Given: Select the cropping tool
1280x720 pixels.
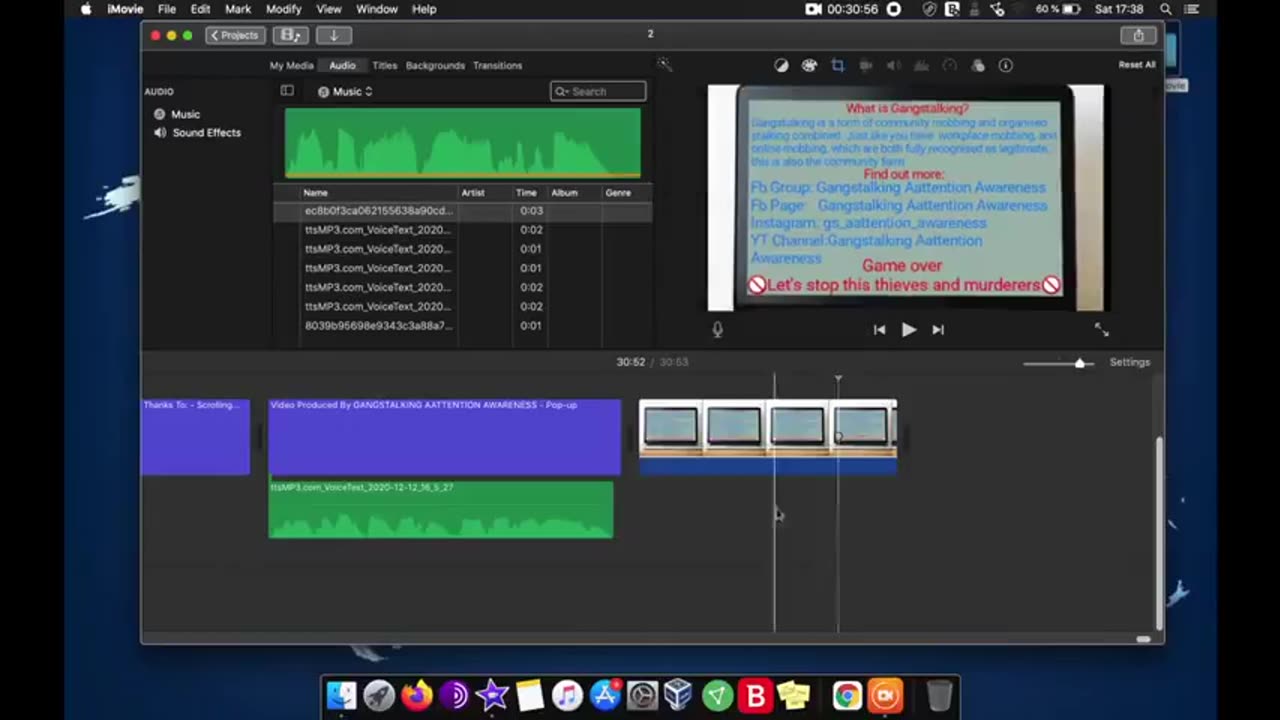Looking at the screenshot, I should tap(838, 65).
